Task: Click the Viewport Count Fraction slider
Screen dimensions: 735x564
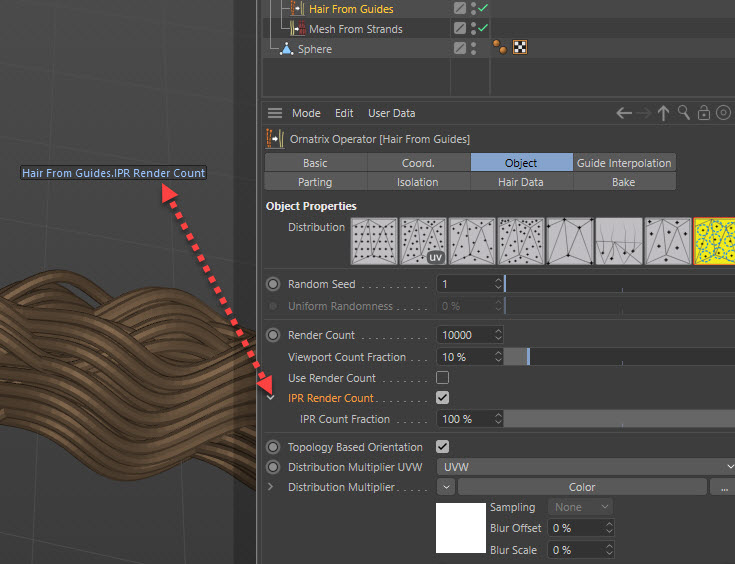Action: pyautogui.click(x=618, y=357)
